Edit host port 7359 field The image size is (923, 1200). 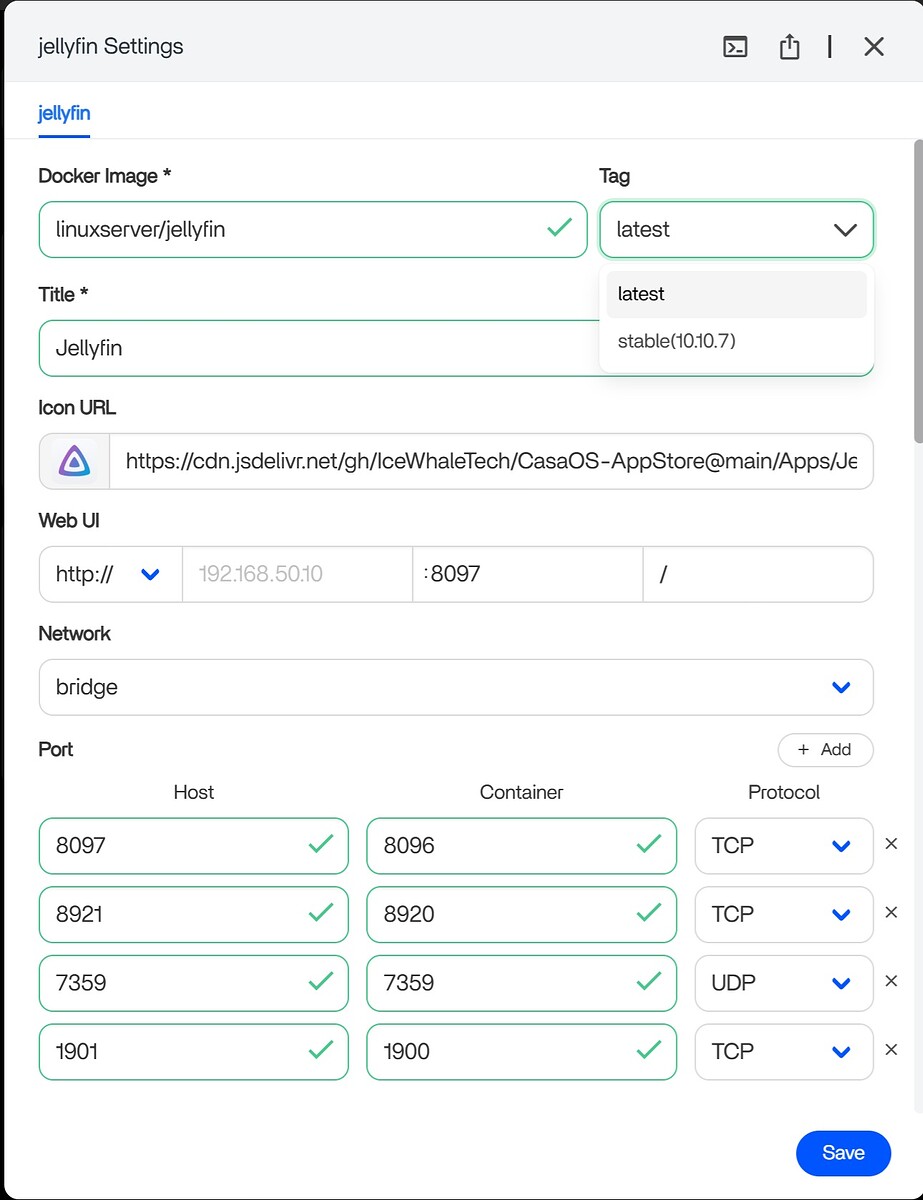pos(193,983)
